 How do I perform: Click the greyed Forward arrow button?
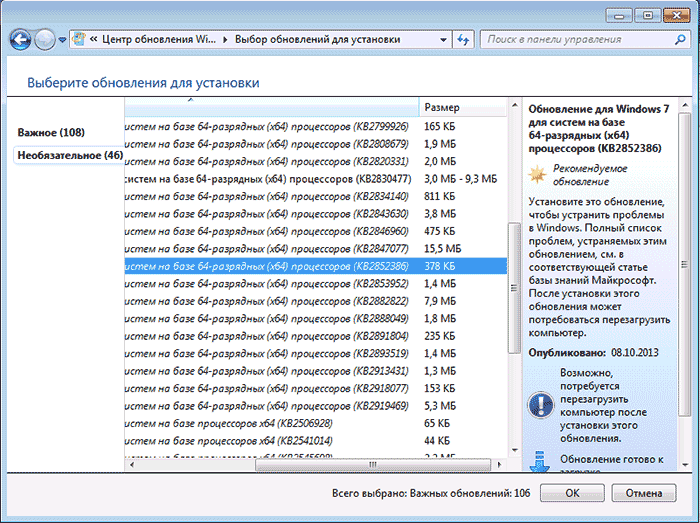[x=45, y=40]
